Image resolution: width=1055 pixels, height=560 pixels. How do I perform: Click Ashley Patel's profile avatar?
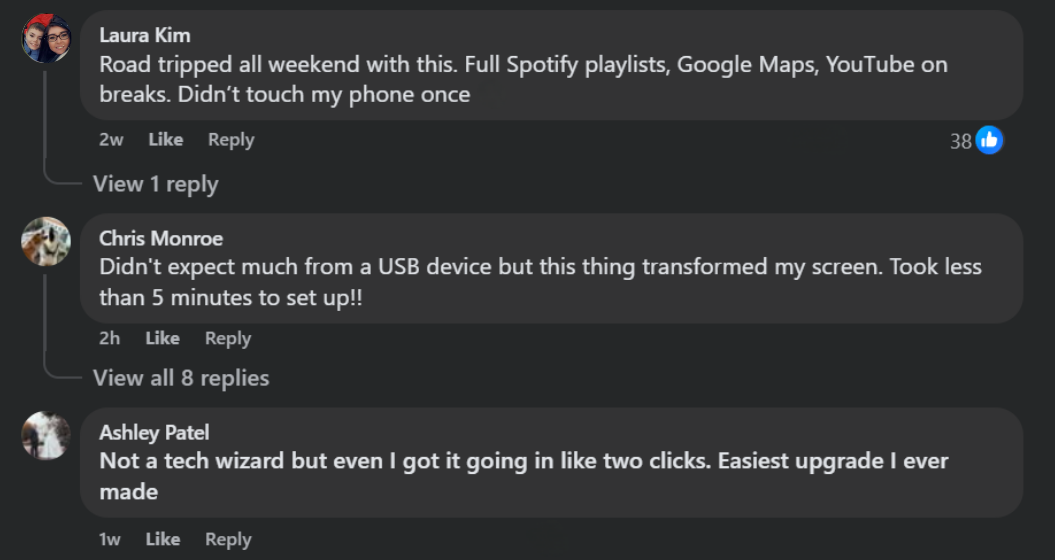point(46,435)
